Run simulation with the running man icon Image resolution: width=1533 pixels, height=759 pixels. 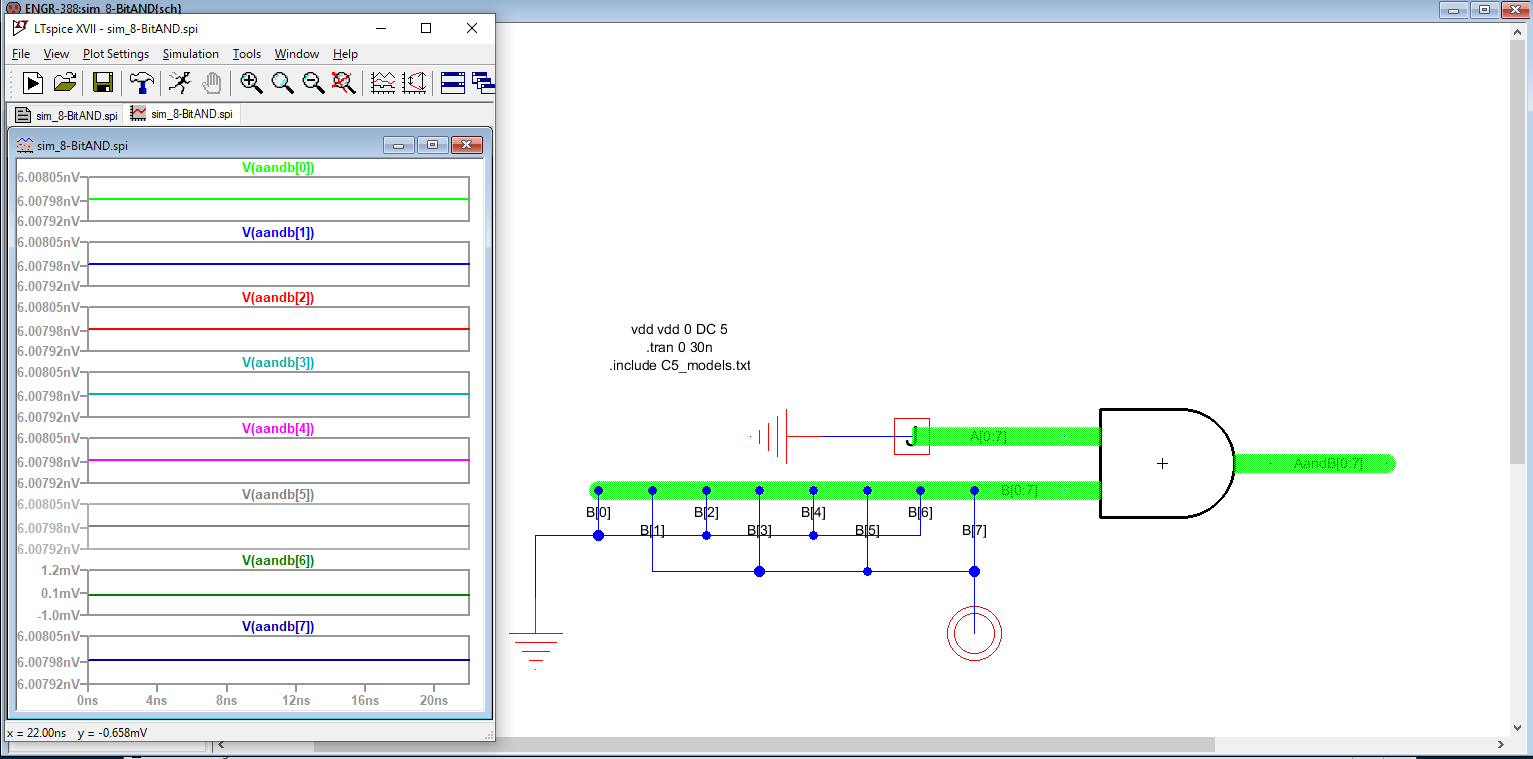180,83
